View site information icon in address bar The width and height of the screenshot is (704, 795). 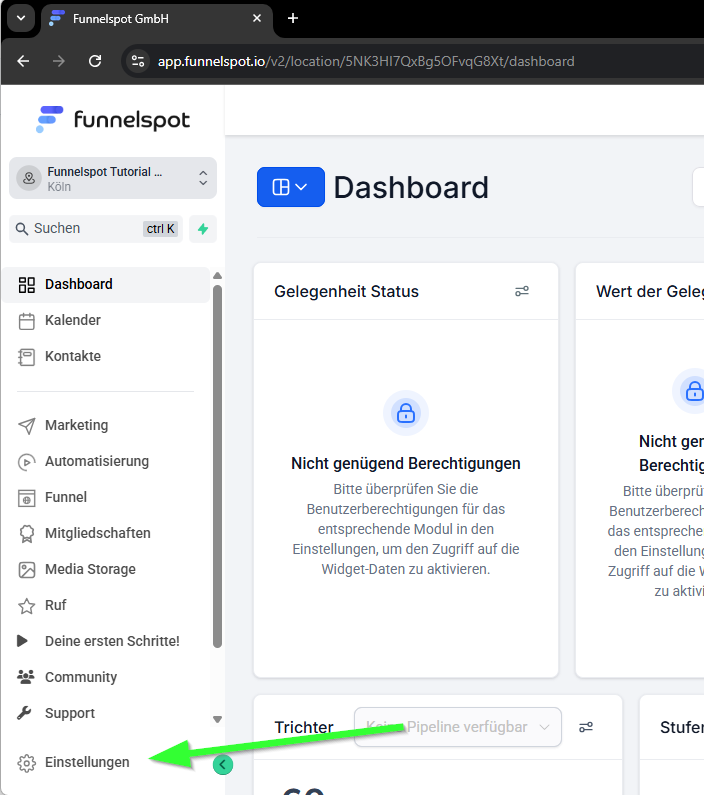pyautogui.click(x=138, y=61)
